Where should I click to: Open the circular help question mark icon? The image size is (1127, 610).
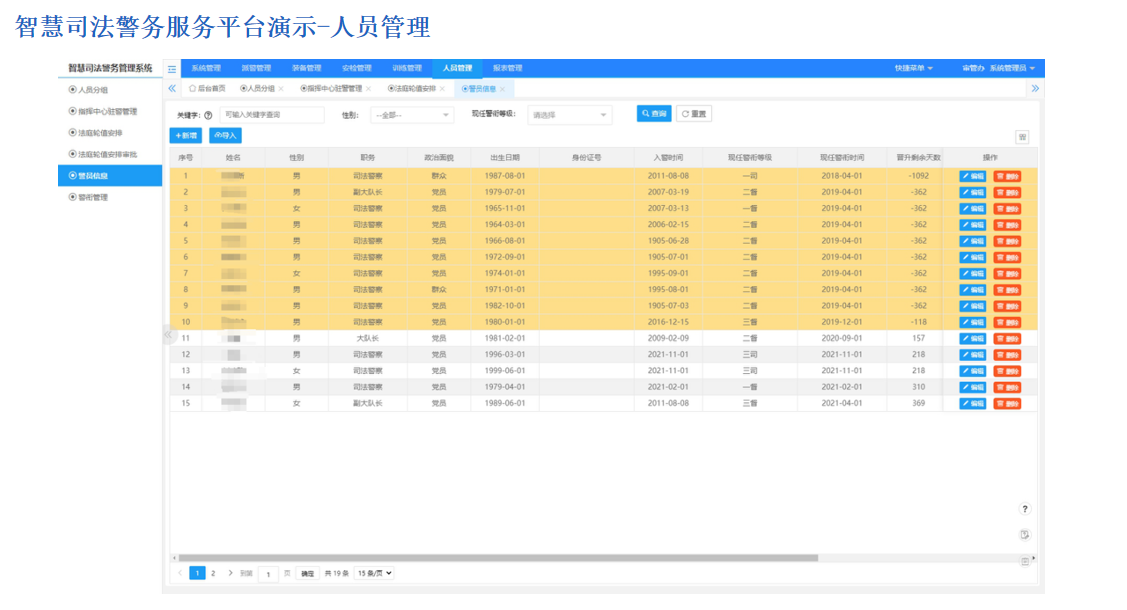[1025, 508]
